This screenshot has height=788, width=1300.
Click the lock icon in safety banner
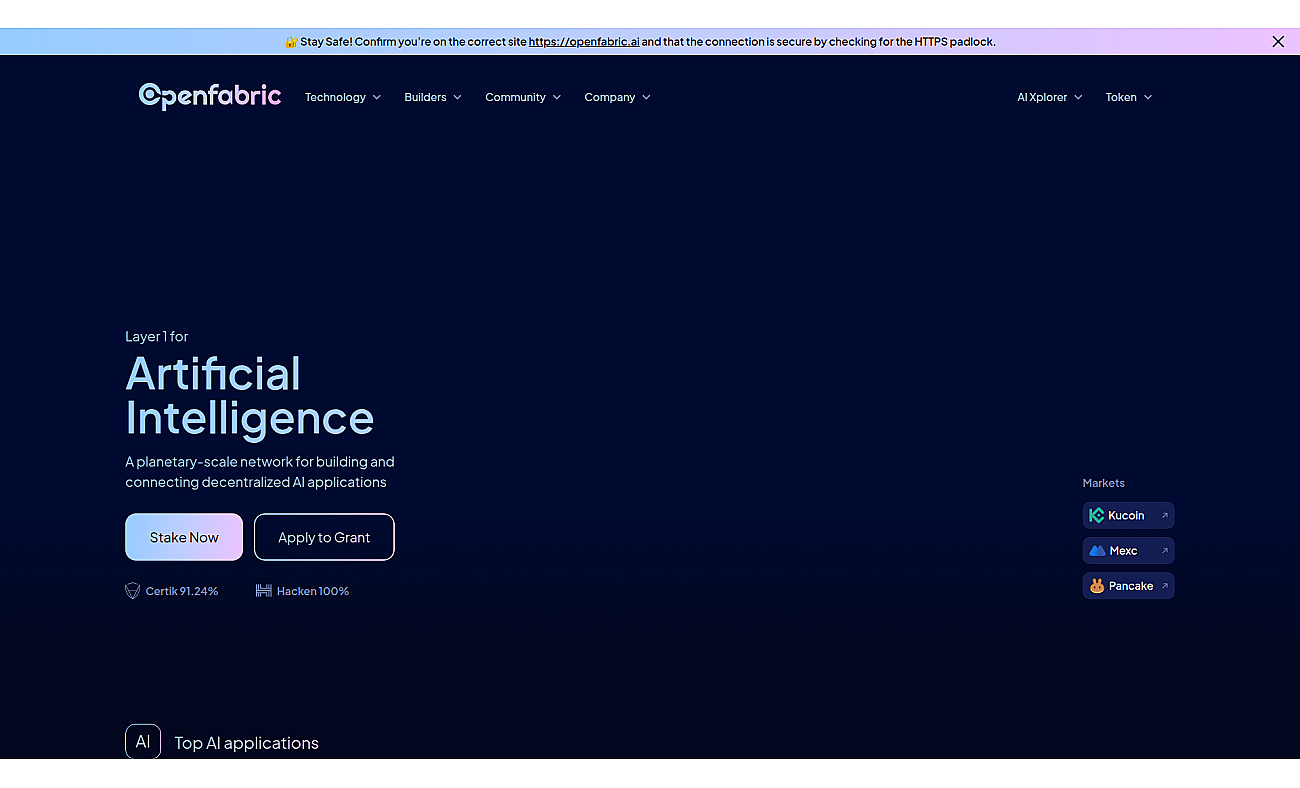tap(291, 42)
